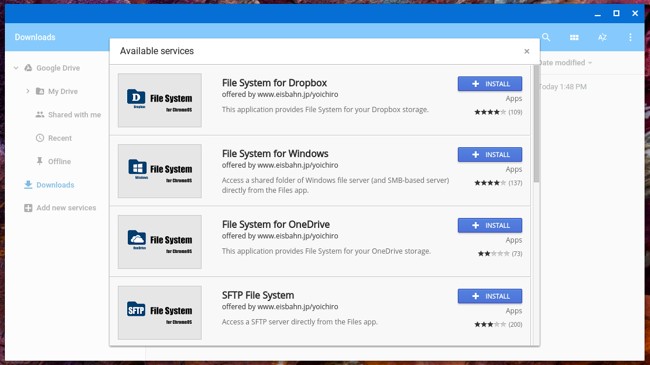Collapse the Google Drive tree
The width and height of the screenshot is (650, 365).
tap(16, 68)
